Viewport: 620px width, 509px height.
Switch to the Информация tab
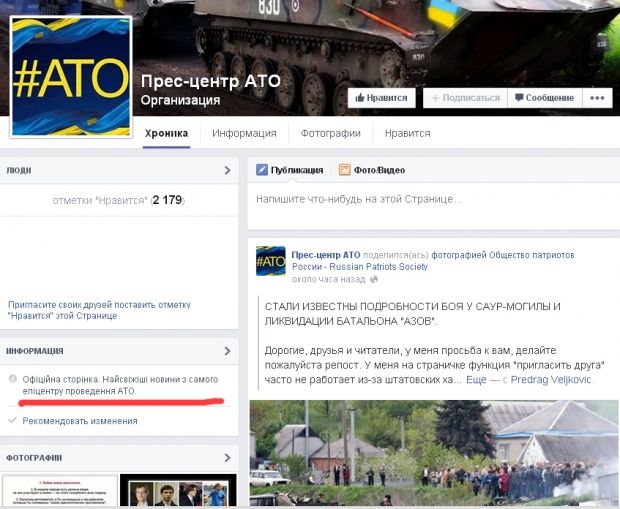tap(244, 133)
